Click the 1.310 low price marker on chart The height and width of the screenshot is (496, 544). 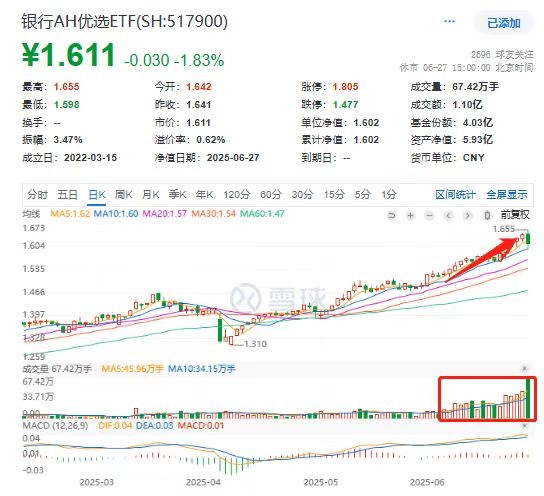point(255,344)
